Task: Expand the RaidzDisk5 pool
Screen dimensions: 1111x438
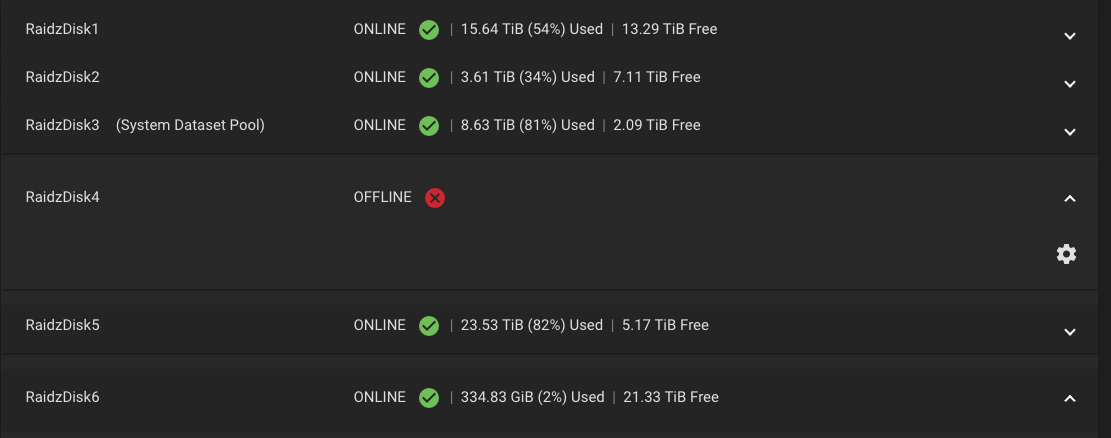Action: tap(1070, 332)
